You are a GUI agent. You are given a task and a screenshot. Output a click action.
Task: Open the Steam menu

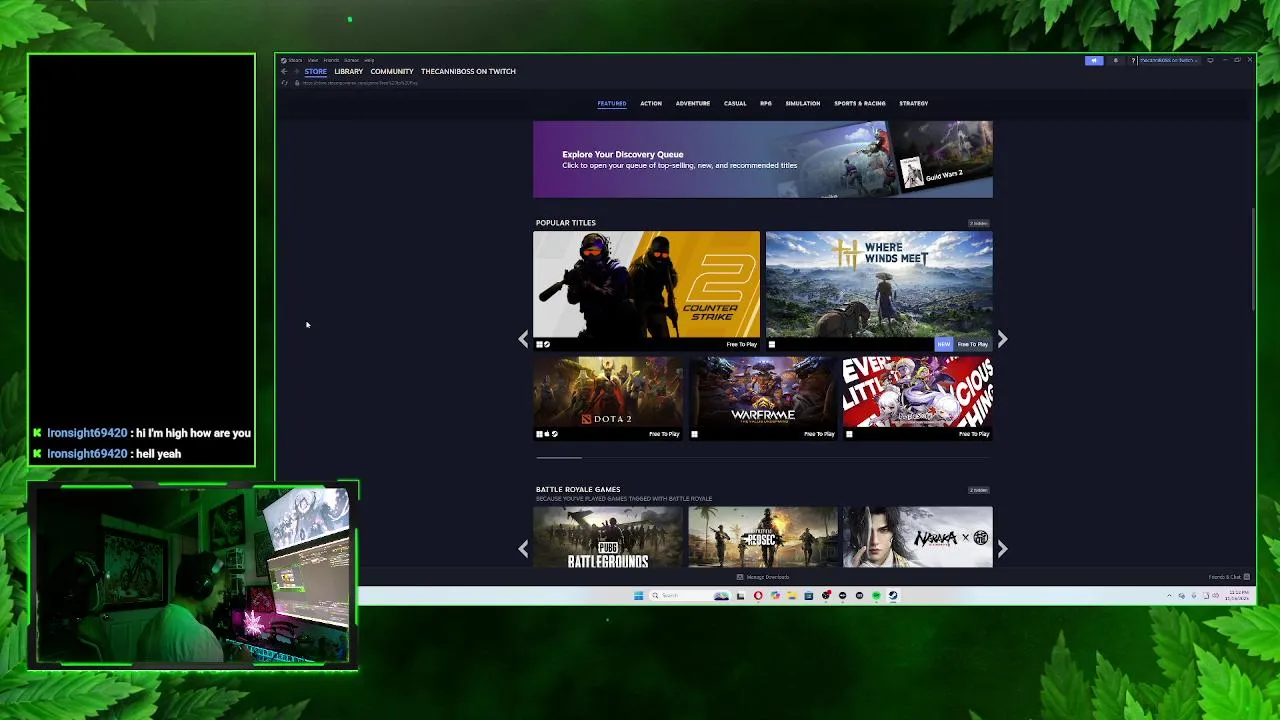coord(295,60)
